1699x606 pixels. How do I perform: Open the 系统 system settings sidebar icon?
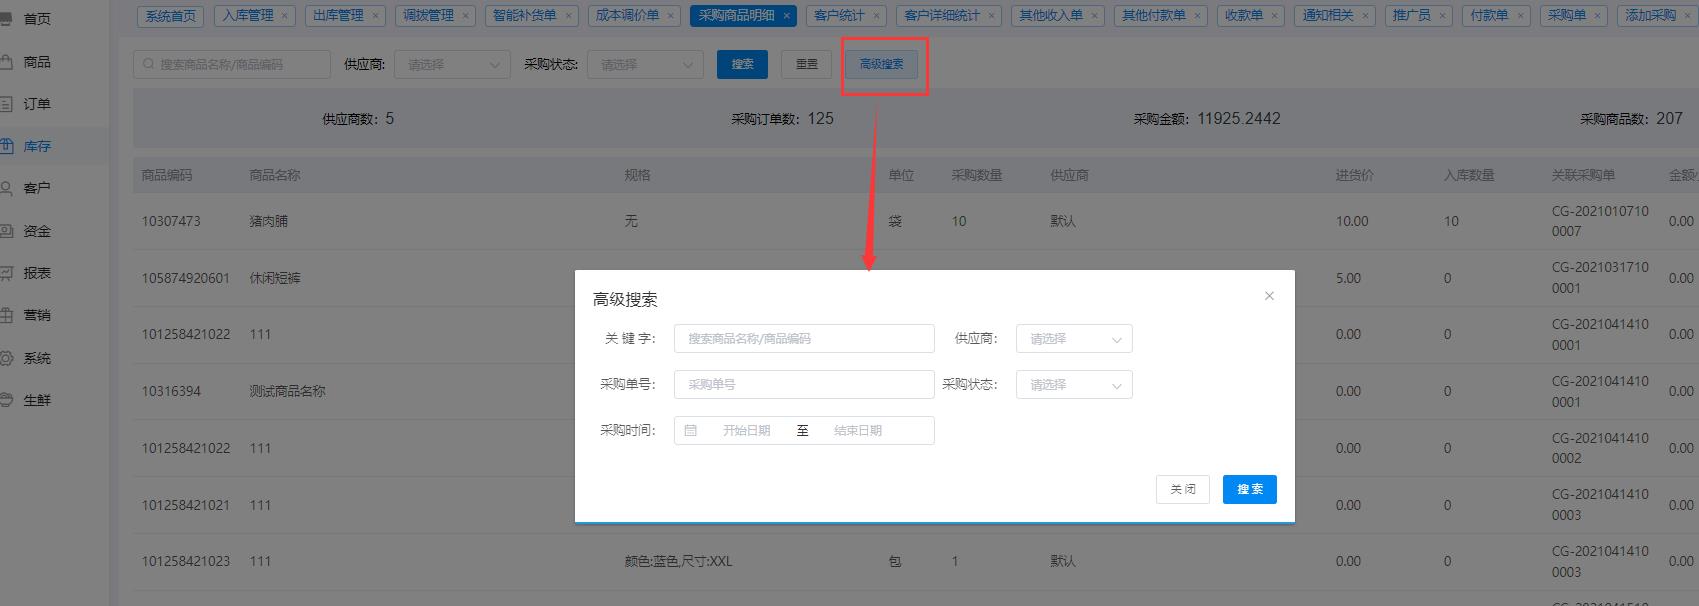(x=6, y=358)
